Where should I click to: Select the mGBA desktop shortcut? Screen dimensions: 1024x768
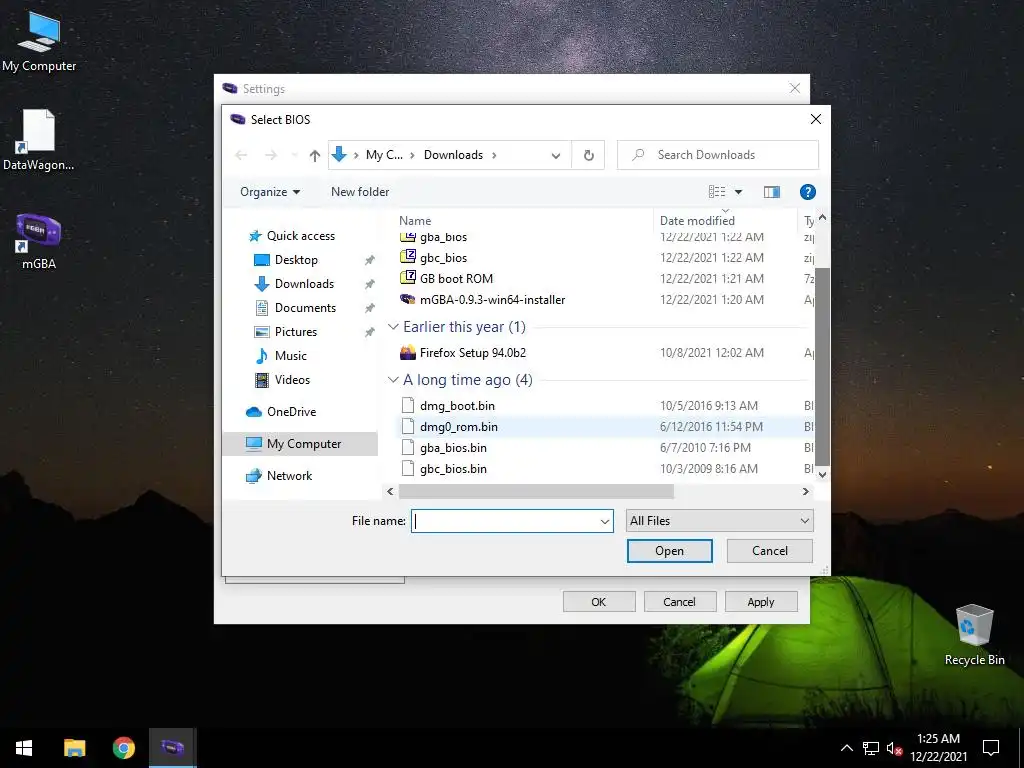tap(39, 242)
